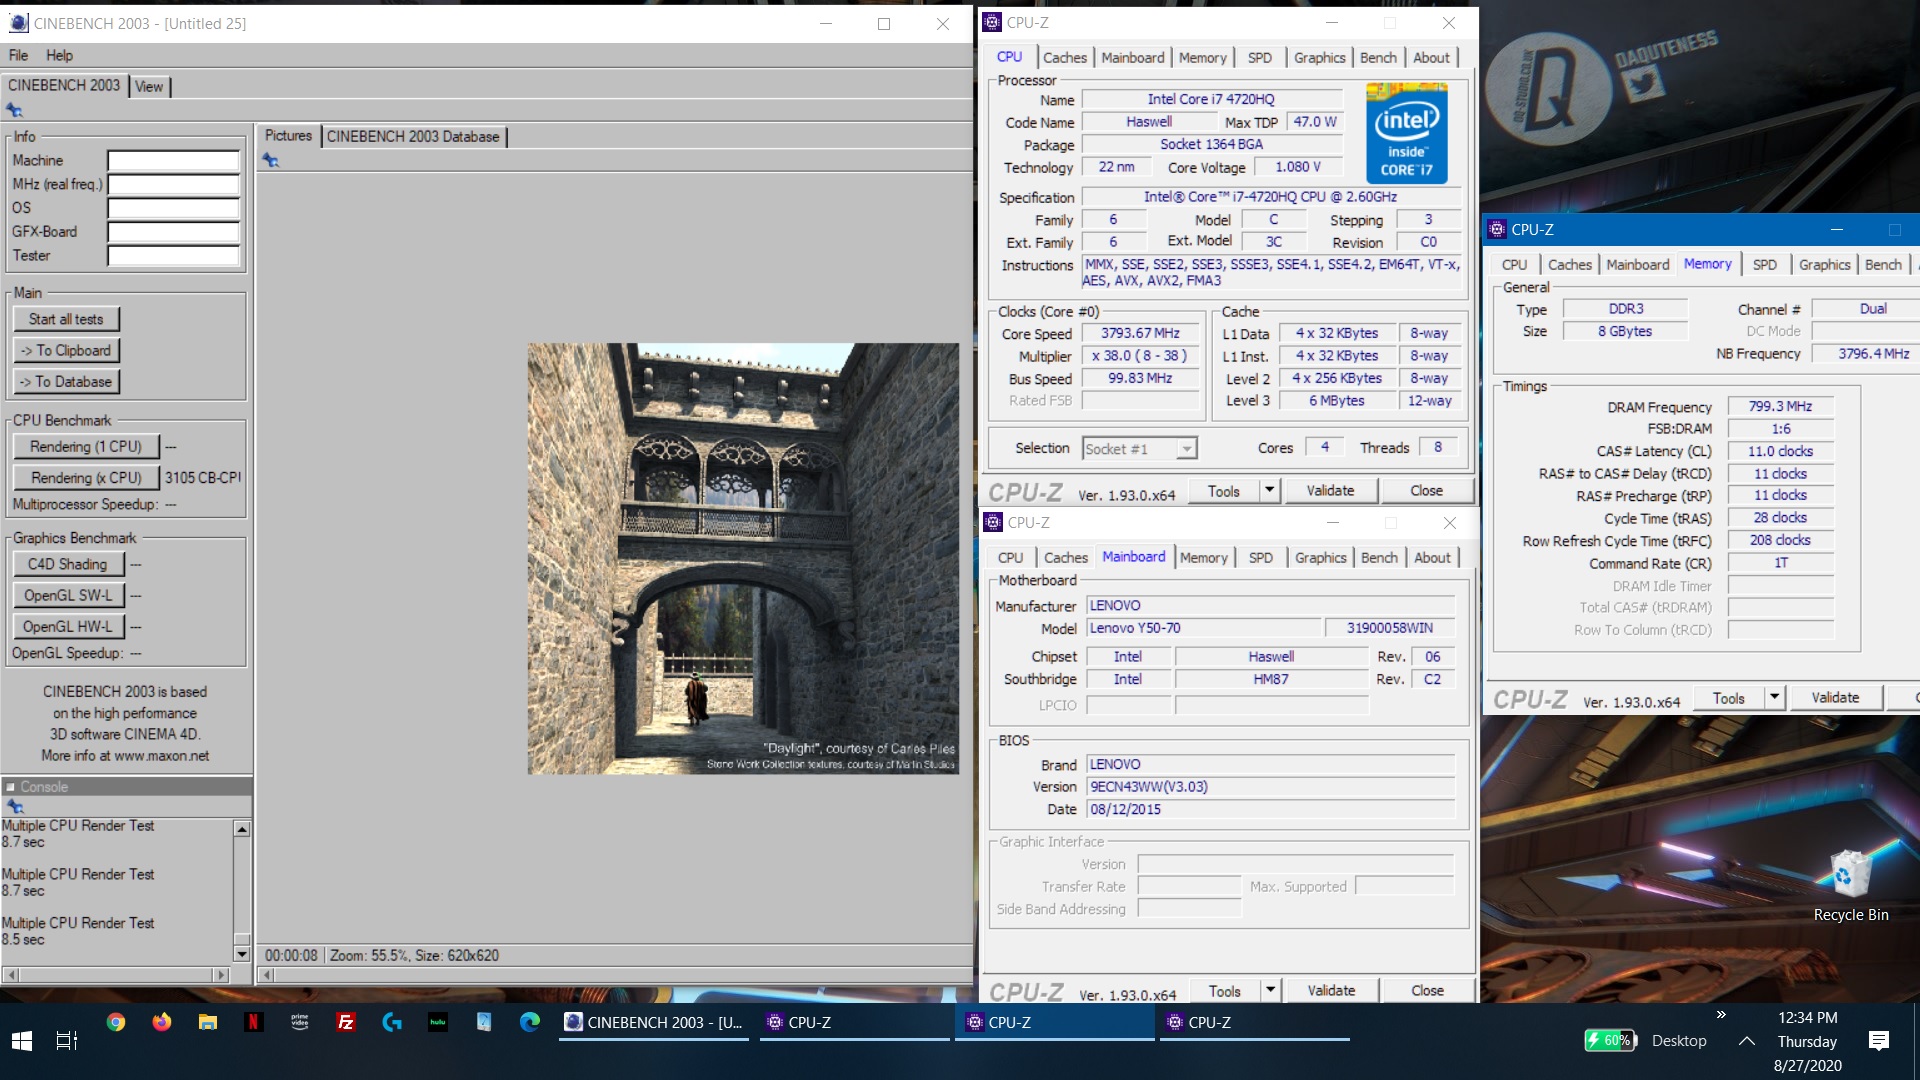This screenshot has height=1080, width=1920.
Task: Click the rendered Daylight scene image
Action: 743,559
